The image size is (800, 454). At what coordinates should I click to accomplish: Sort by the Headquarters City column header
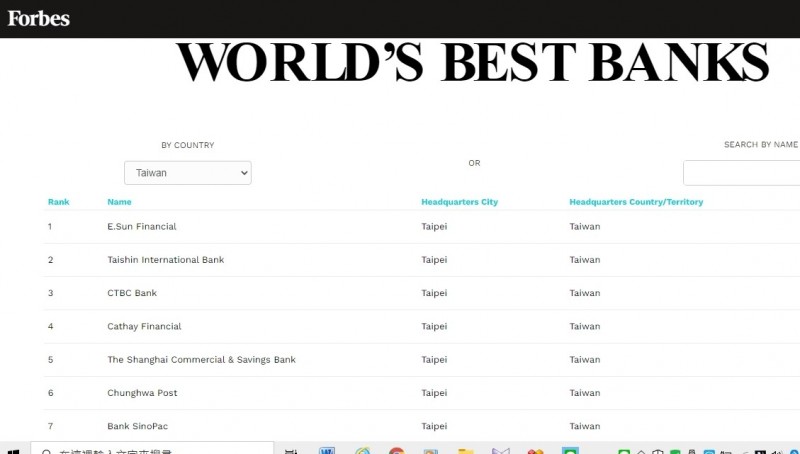(x=459, y=202)
